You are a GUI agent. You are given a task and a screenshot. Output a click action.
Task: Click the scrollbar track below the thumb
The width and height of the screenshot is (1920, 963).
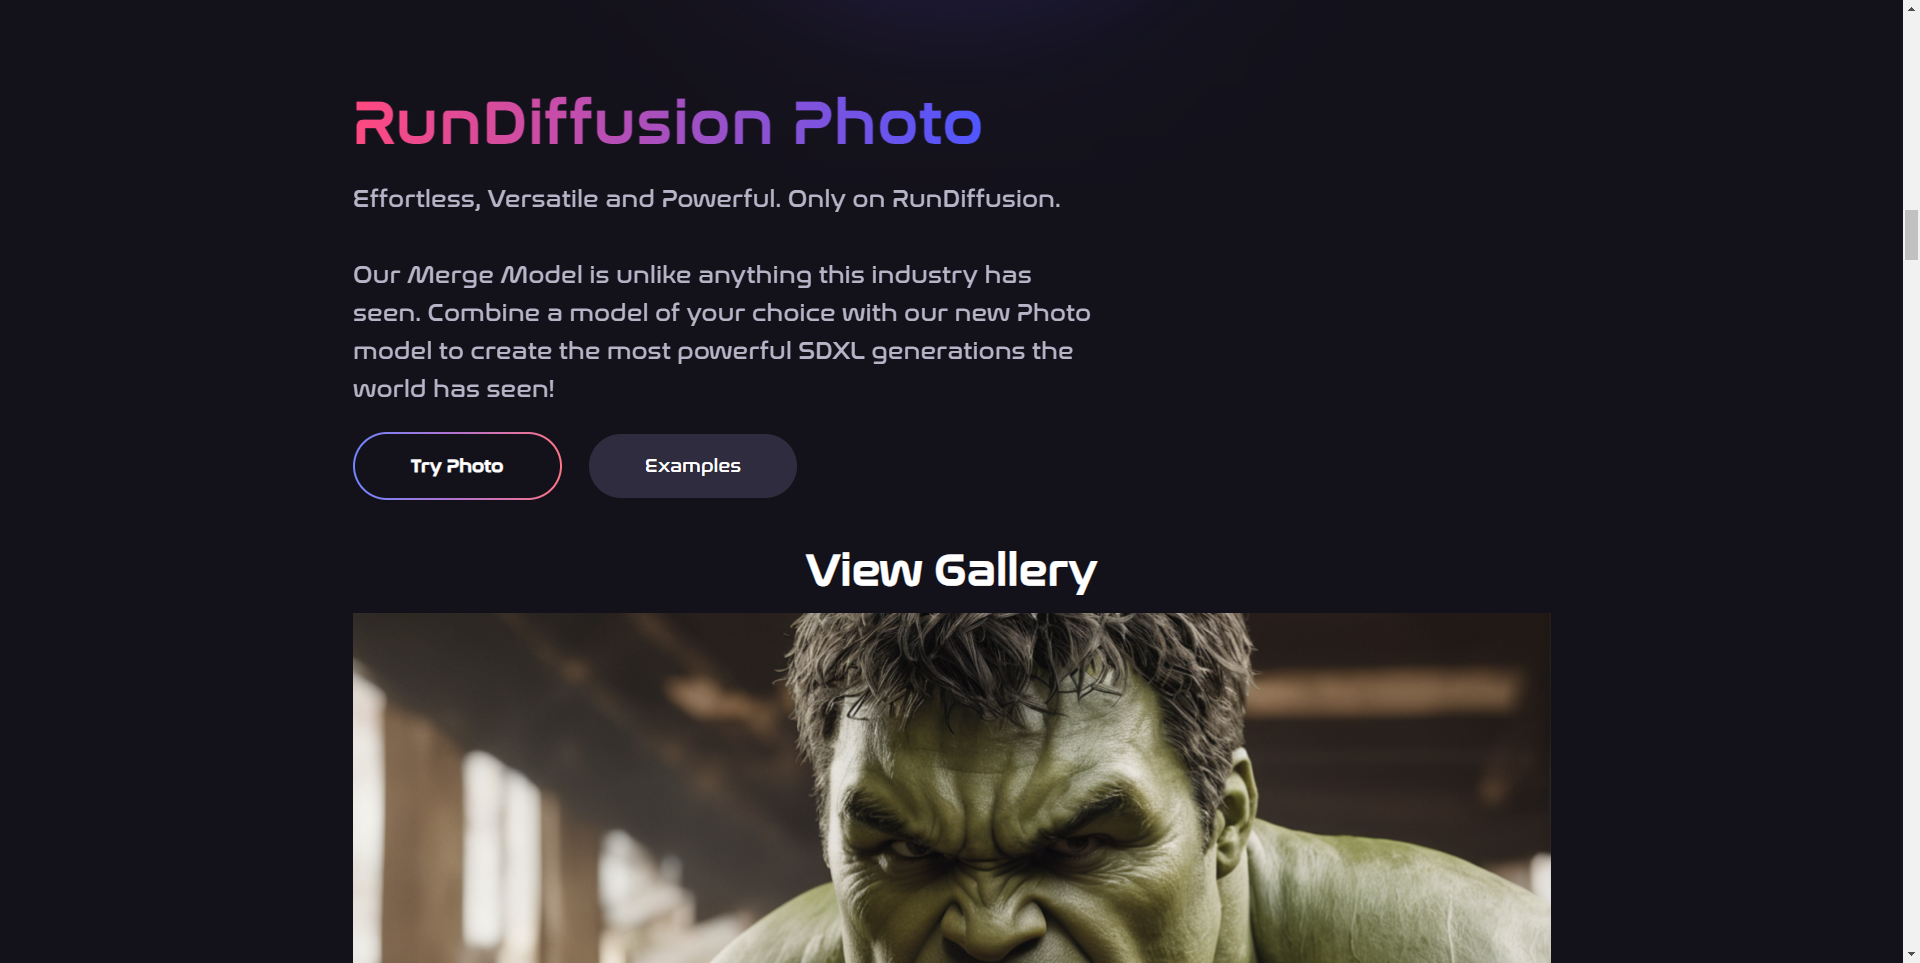pos(1911,600)
